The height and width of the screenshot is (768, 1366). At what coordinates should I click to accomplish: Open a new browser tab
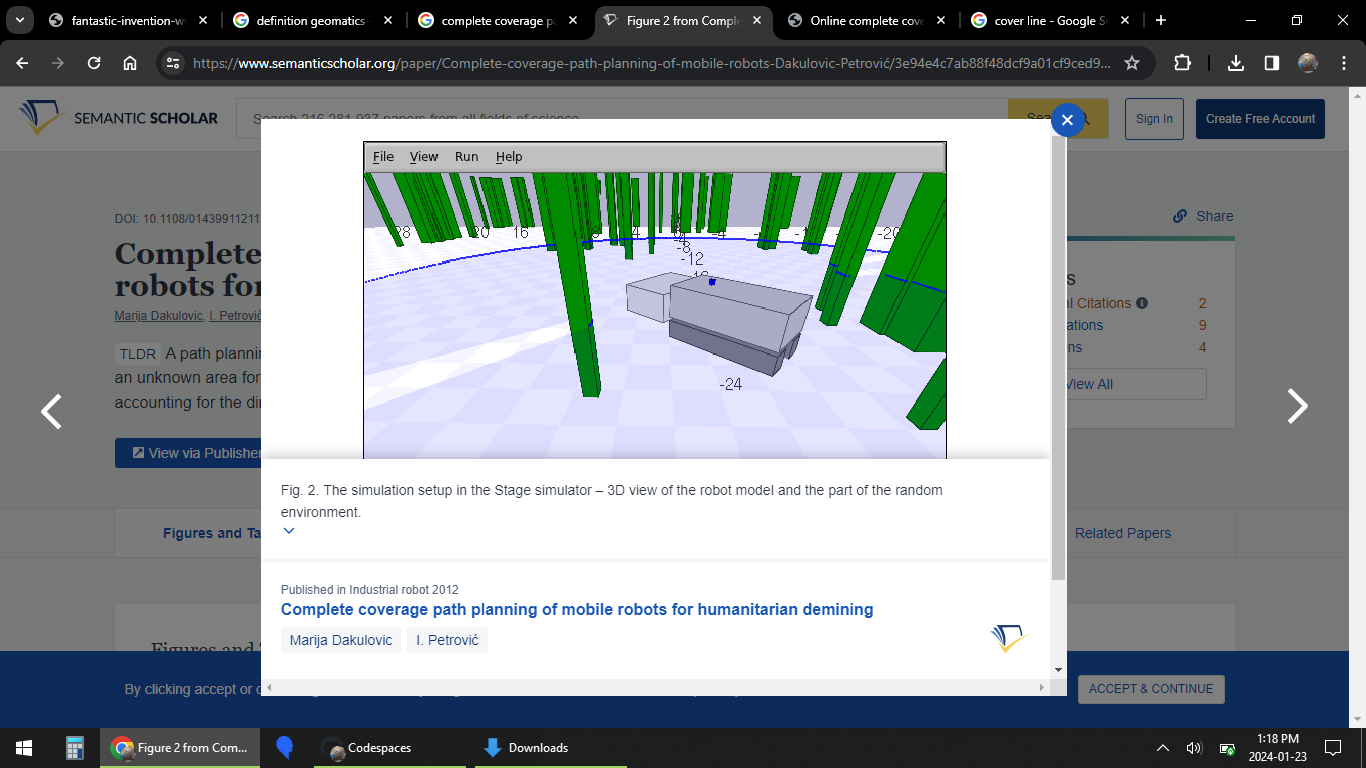(x=1161, y=20)
